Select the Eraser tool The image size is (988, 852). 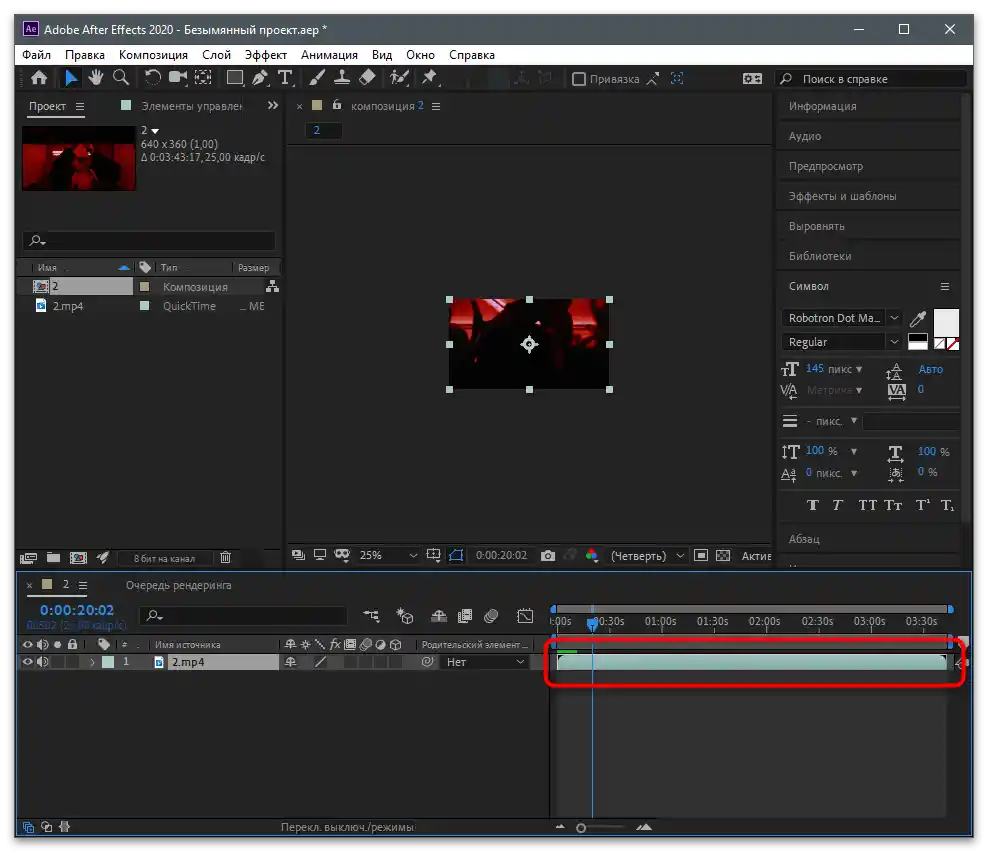pos(367,78)
